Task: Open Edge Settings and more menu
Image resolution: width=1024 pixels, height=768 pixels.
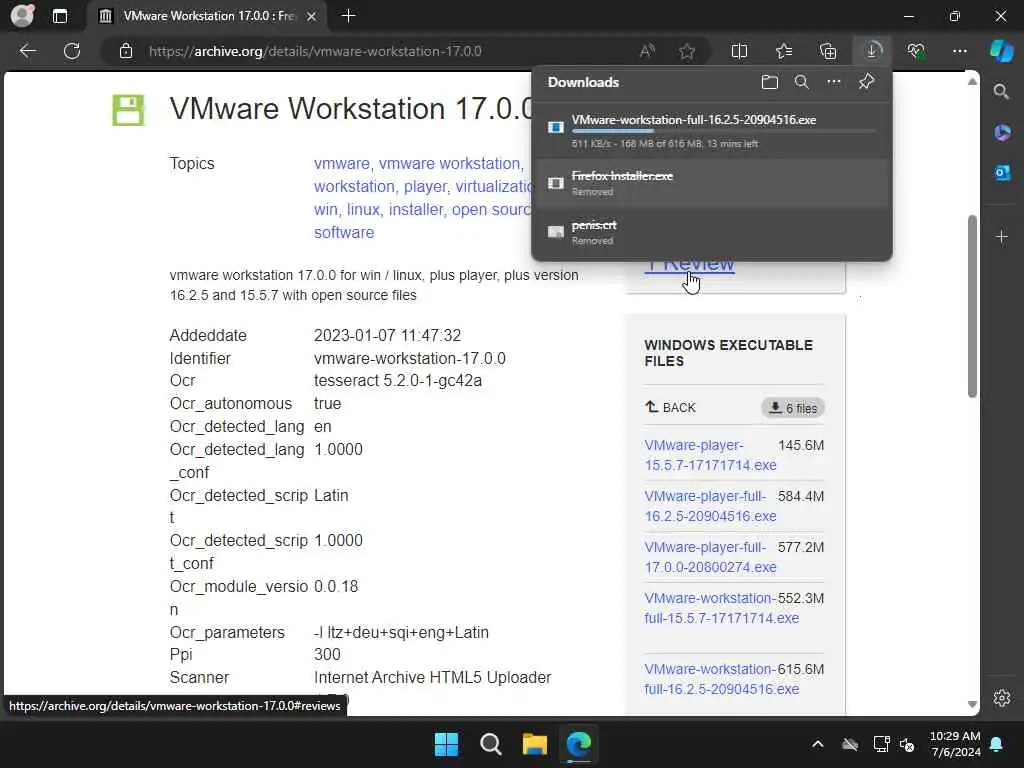Action: (959, 51)
